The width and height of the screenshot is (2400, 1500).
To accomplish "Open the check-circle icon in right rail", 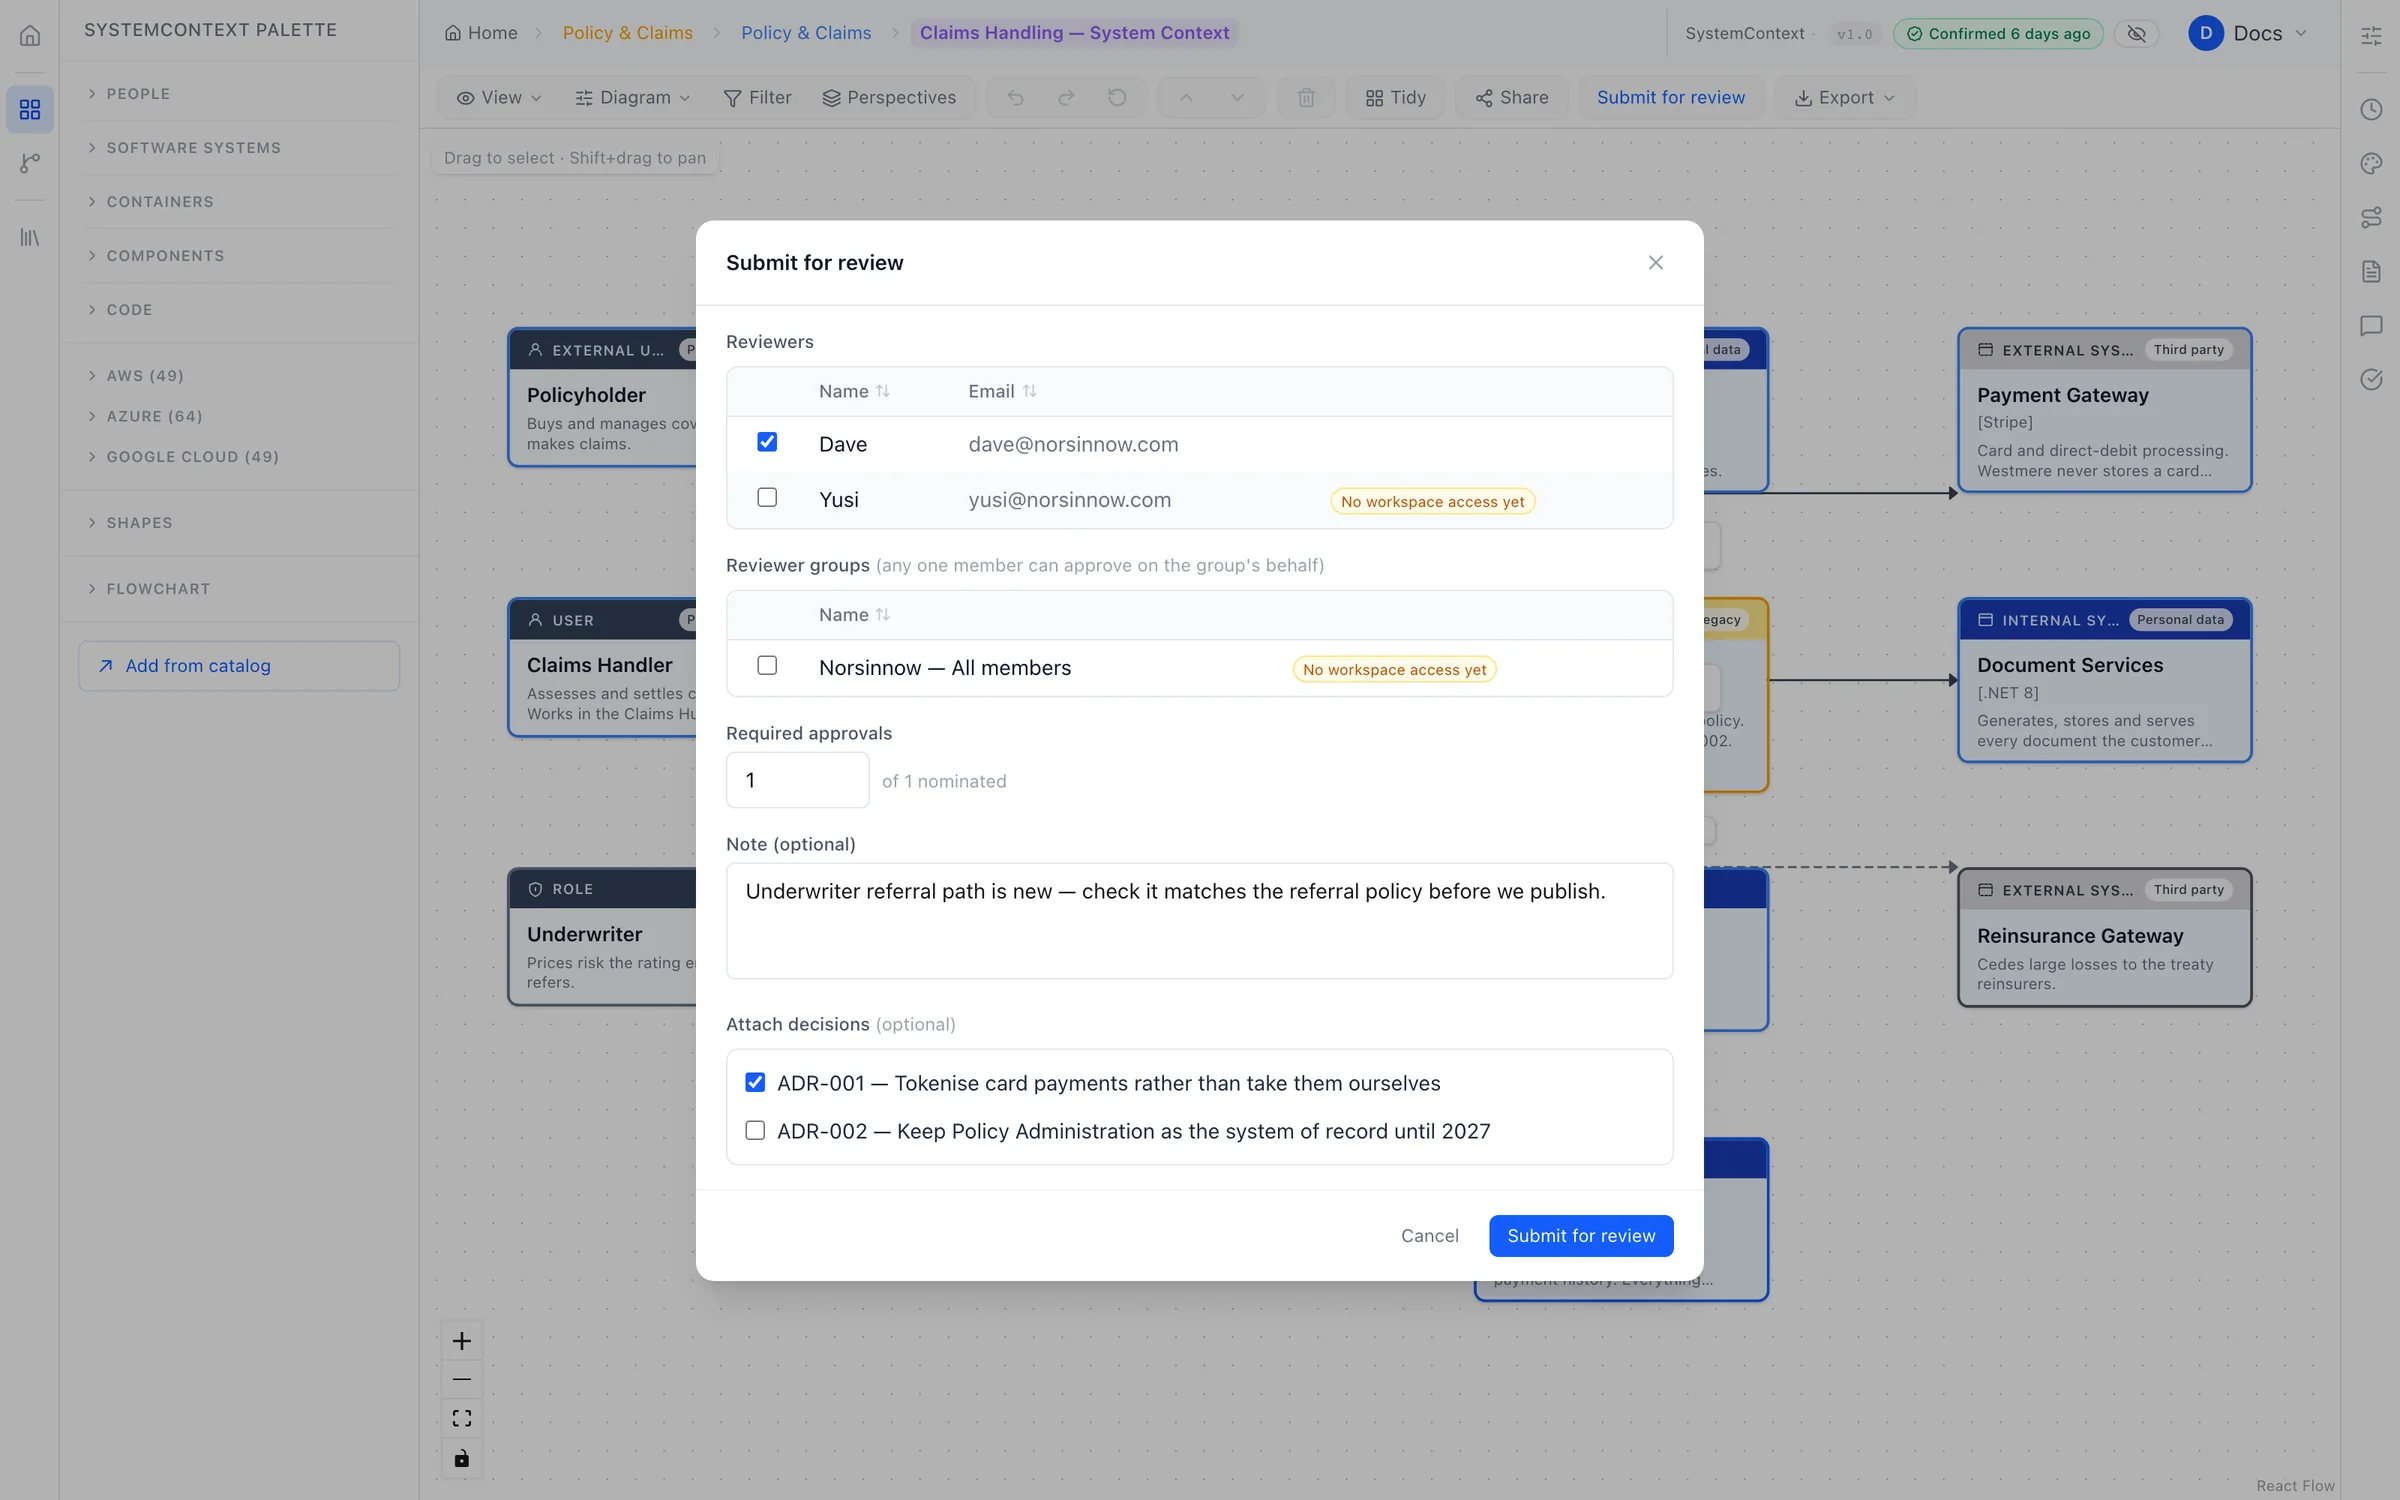I will (2371, 379).
